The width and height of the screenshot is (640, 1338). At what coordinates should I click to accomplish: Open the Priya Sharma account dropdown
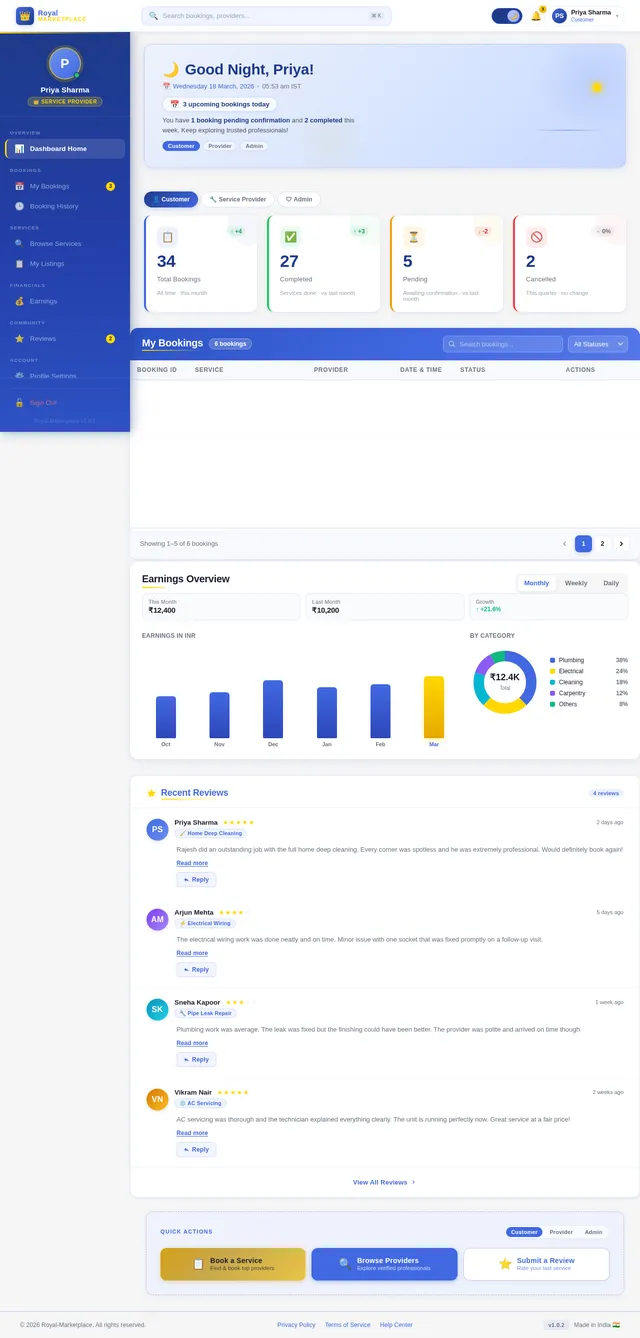click(586, 16)
